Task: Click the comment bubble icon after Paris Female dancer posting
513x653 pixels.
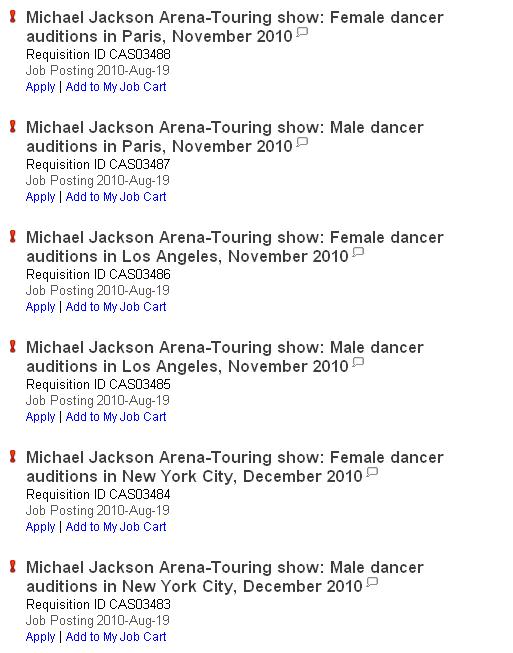Action: tap(302, 32)
